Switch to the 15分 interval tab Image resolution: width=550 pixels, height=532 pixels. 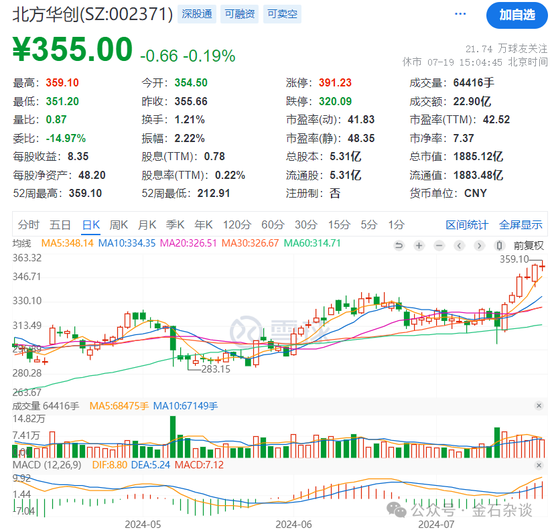click(339, 224)
